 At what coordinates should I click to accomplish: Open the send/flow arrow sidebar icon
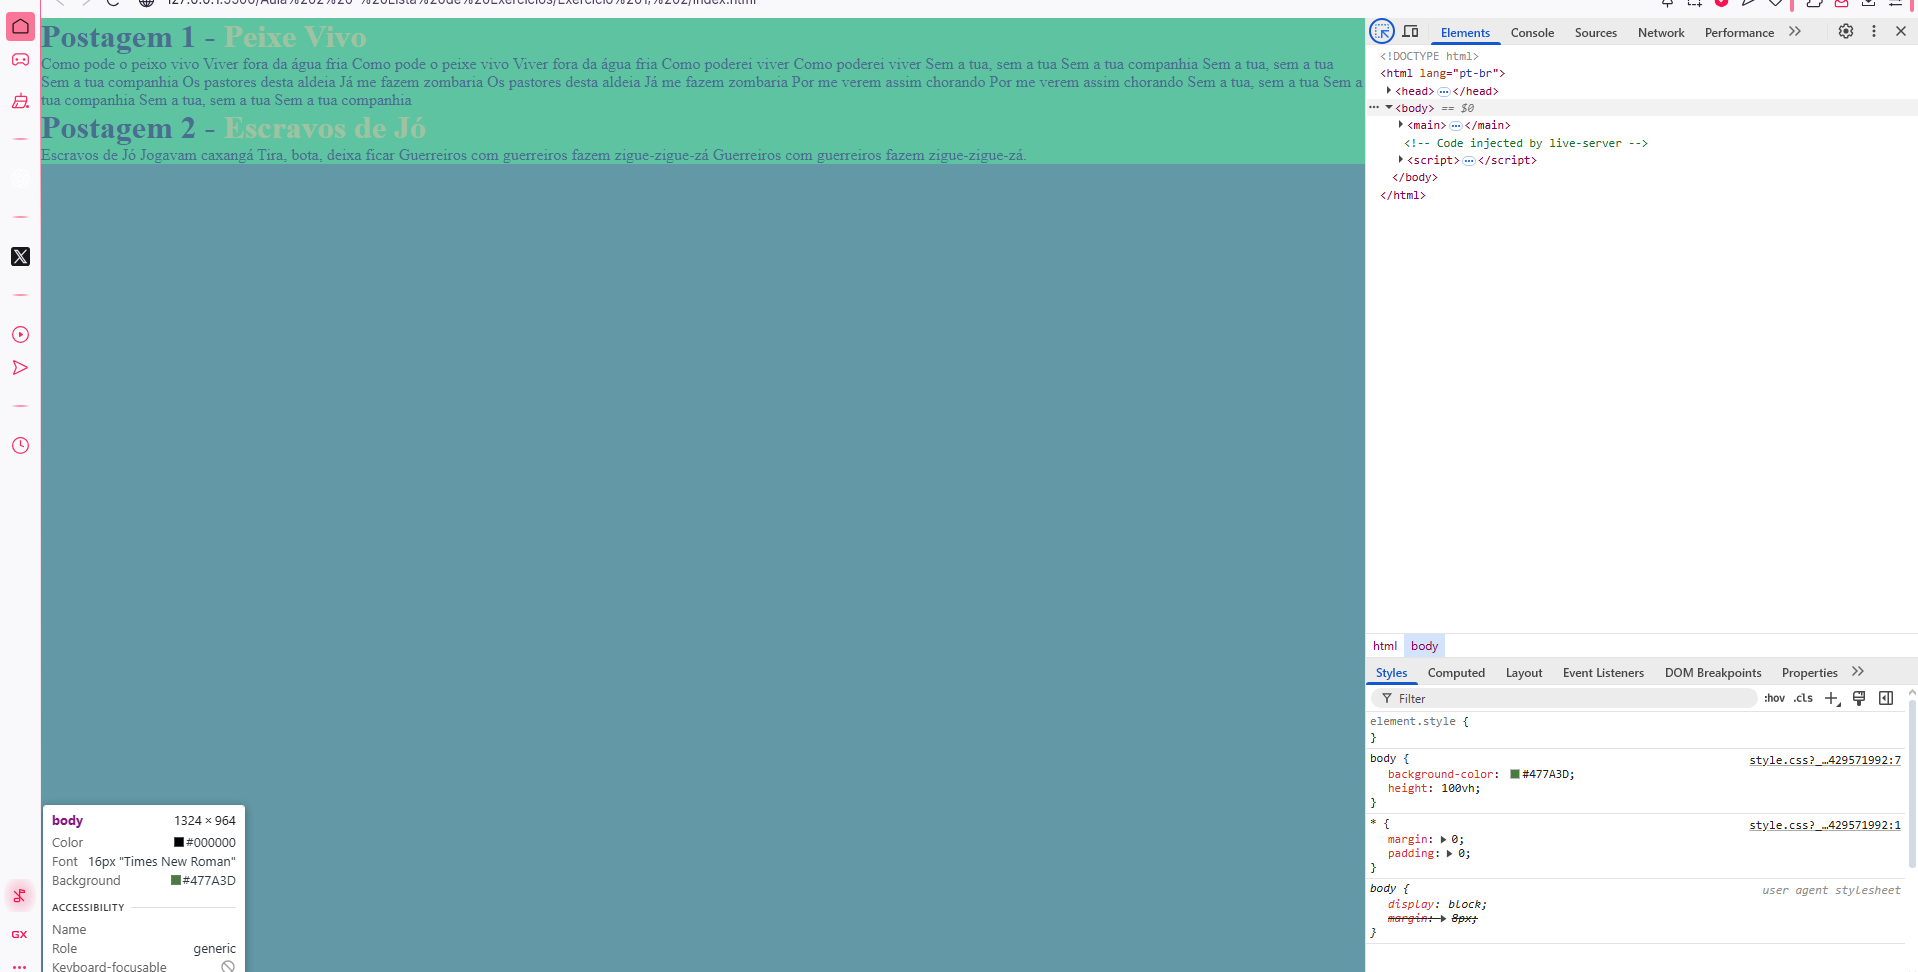coord(20,368)
